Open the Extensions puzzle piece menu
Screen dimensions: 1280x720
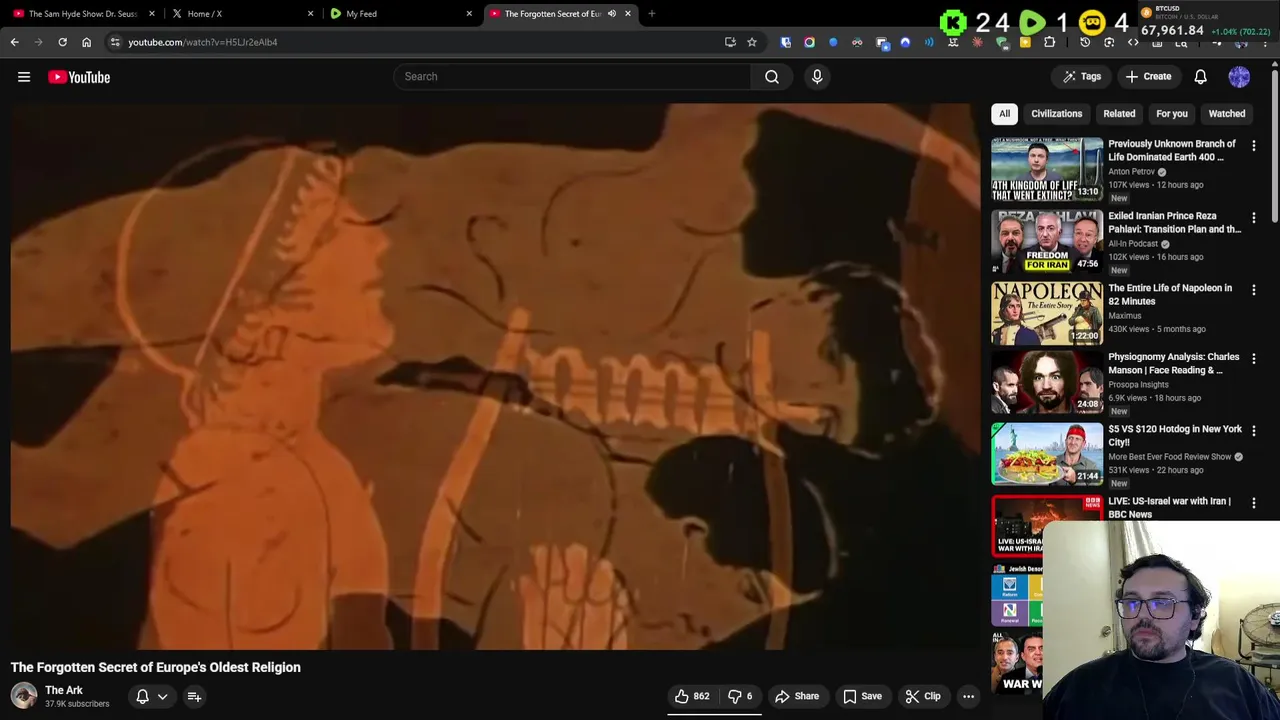coord(1049,42)
